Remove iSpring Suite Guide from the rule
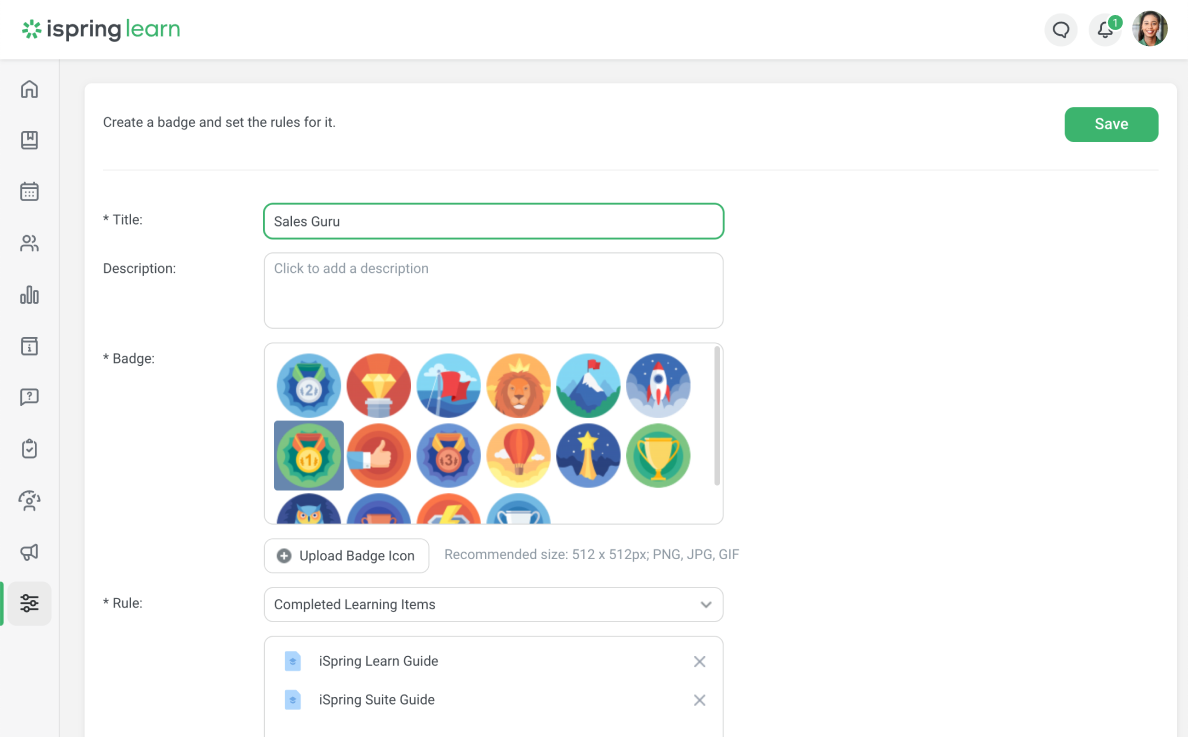 click(699, 700)
